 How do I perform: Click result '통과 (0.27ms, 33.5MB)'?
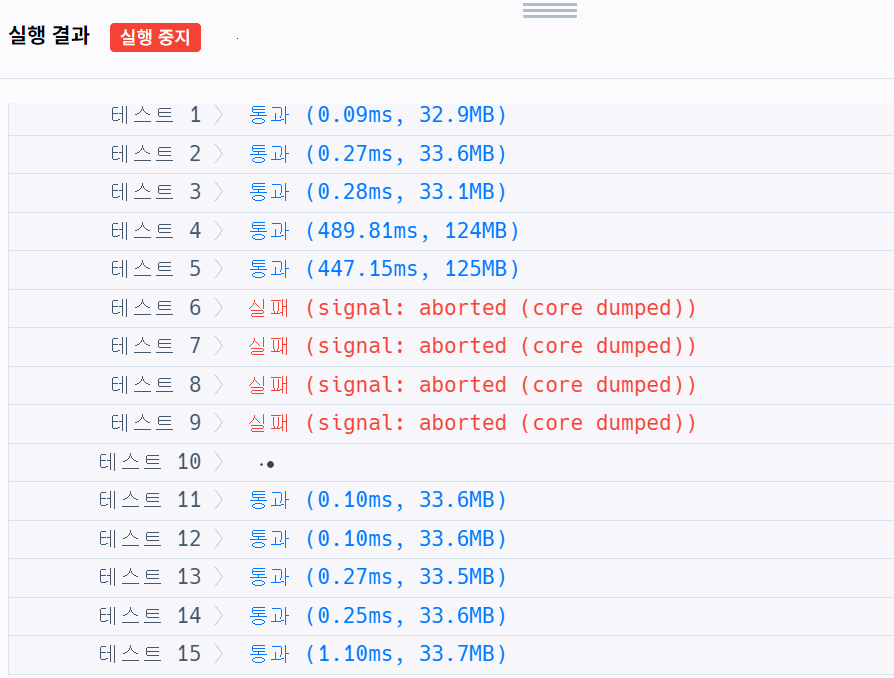[x=377, y=577]
